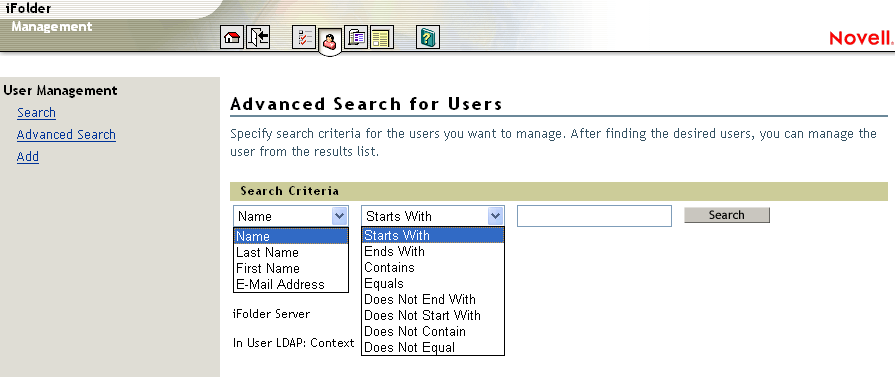Screen dimensions: 895x377
Task: Select Last Name option
Action: click(x=291, y=252)
